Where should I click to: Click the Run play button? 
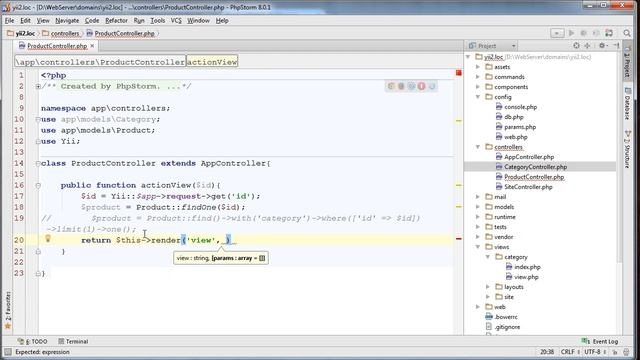tap(571, 33)
